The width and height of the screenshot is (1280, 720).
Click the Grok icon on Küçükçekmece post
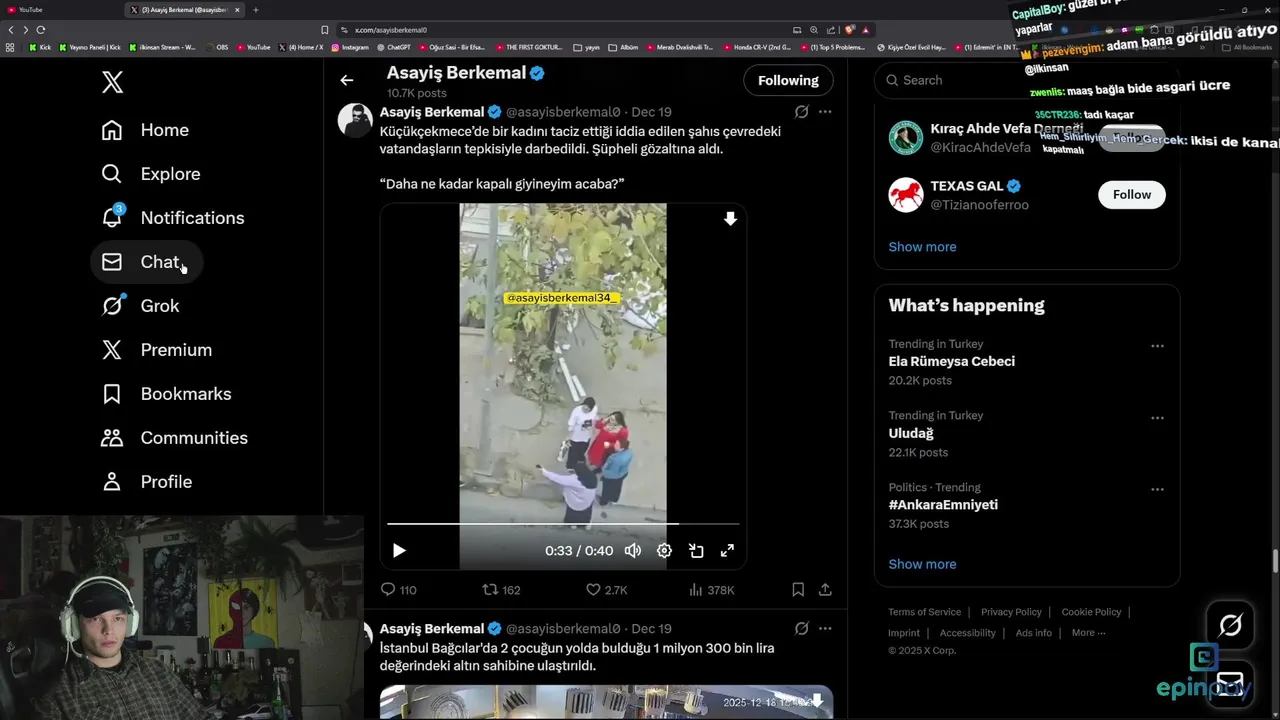pyautogui.click(x=802, y=112)
